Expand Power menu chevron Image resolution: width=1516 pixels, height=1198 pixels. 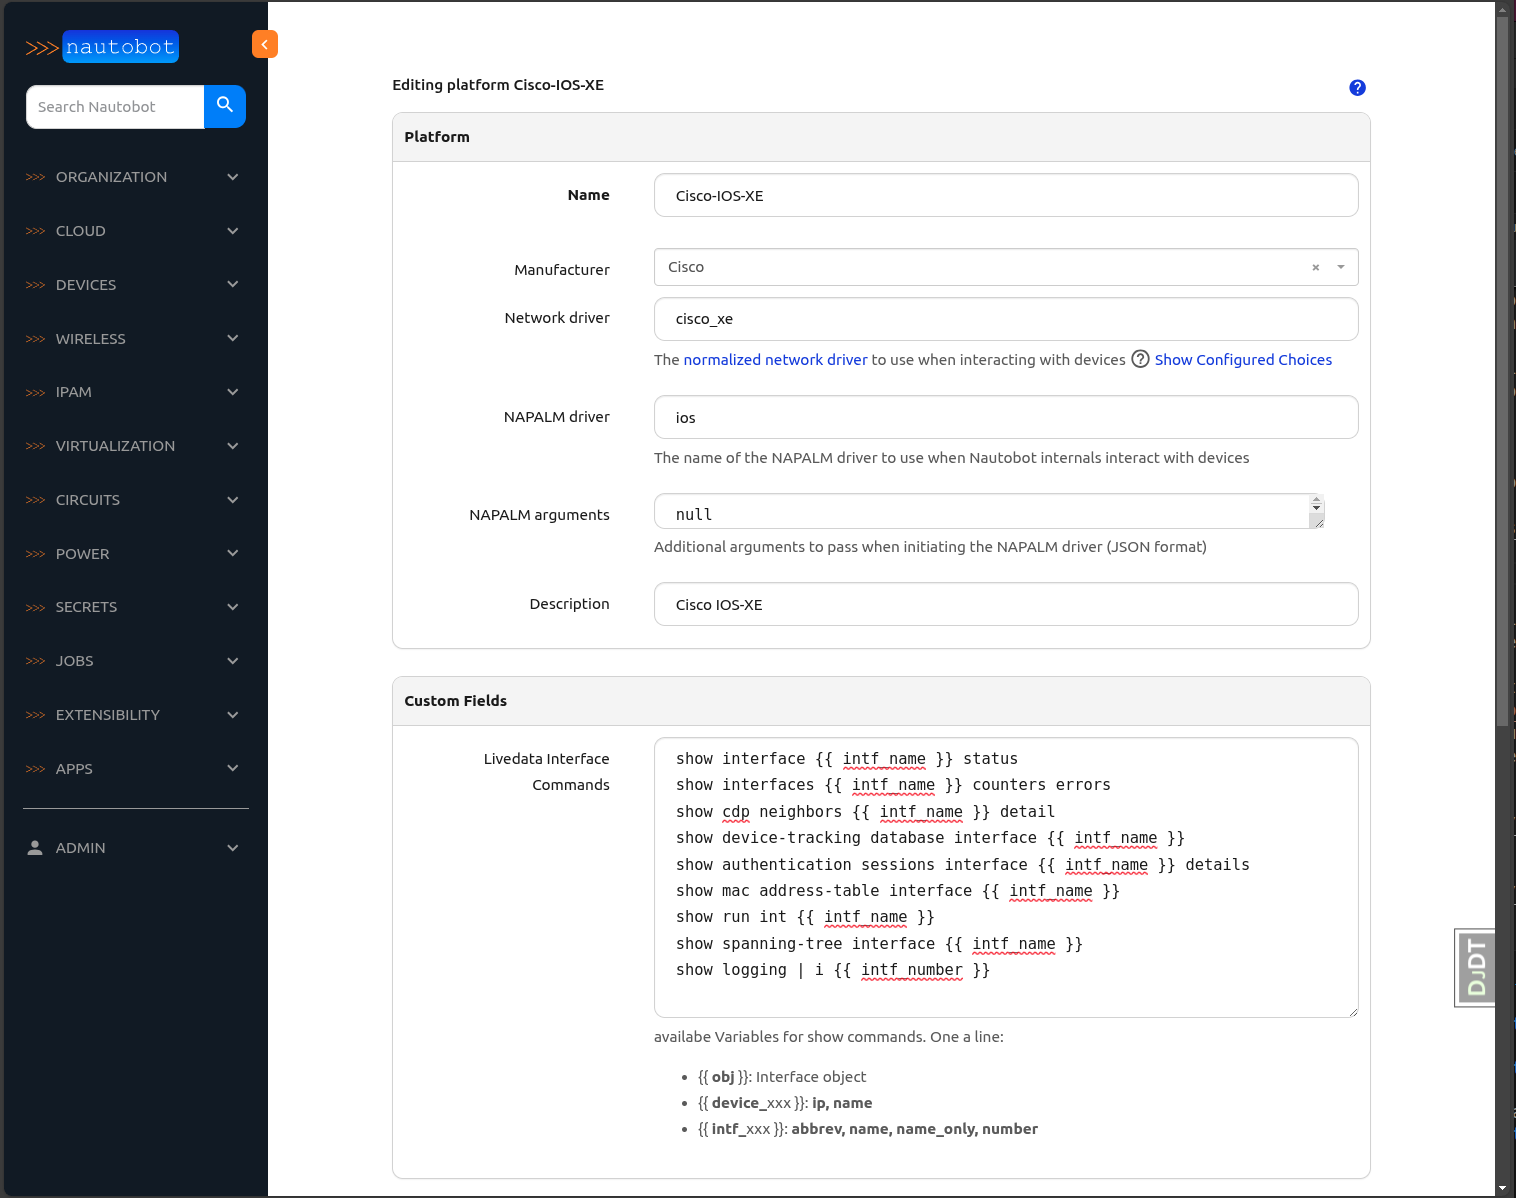pyautogui.click(x=233, y=554)
